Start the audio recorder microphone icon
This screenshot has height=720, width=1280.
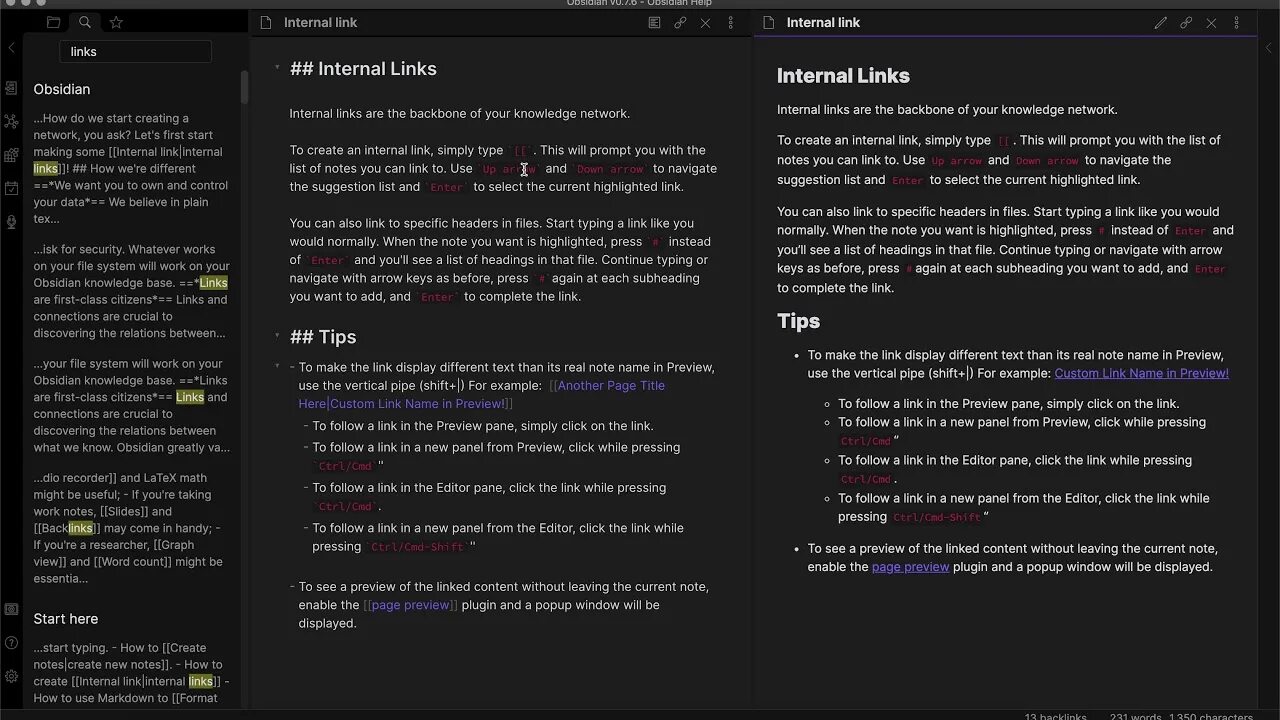11,222
